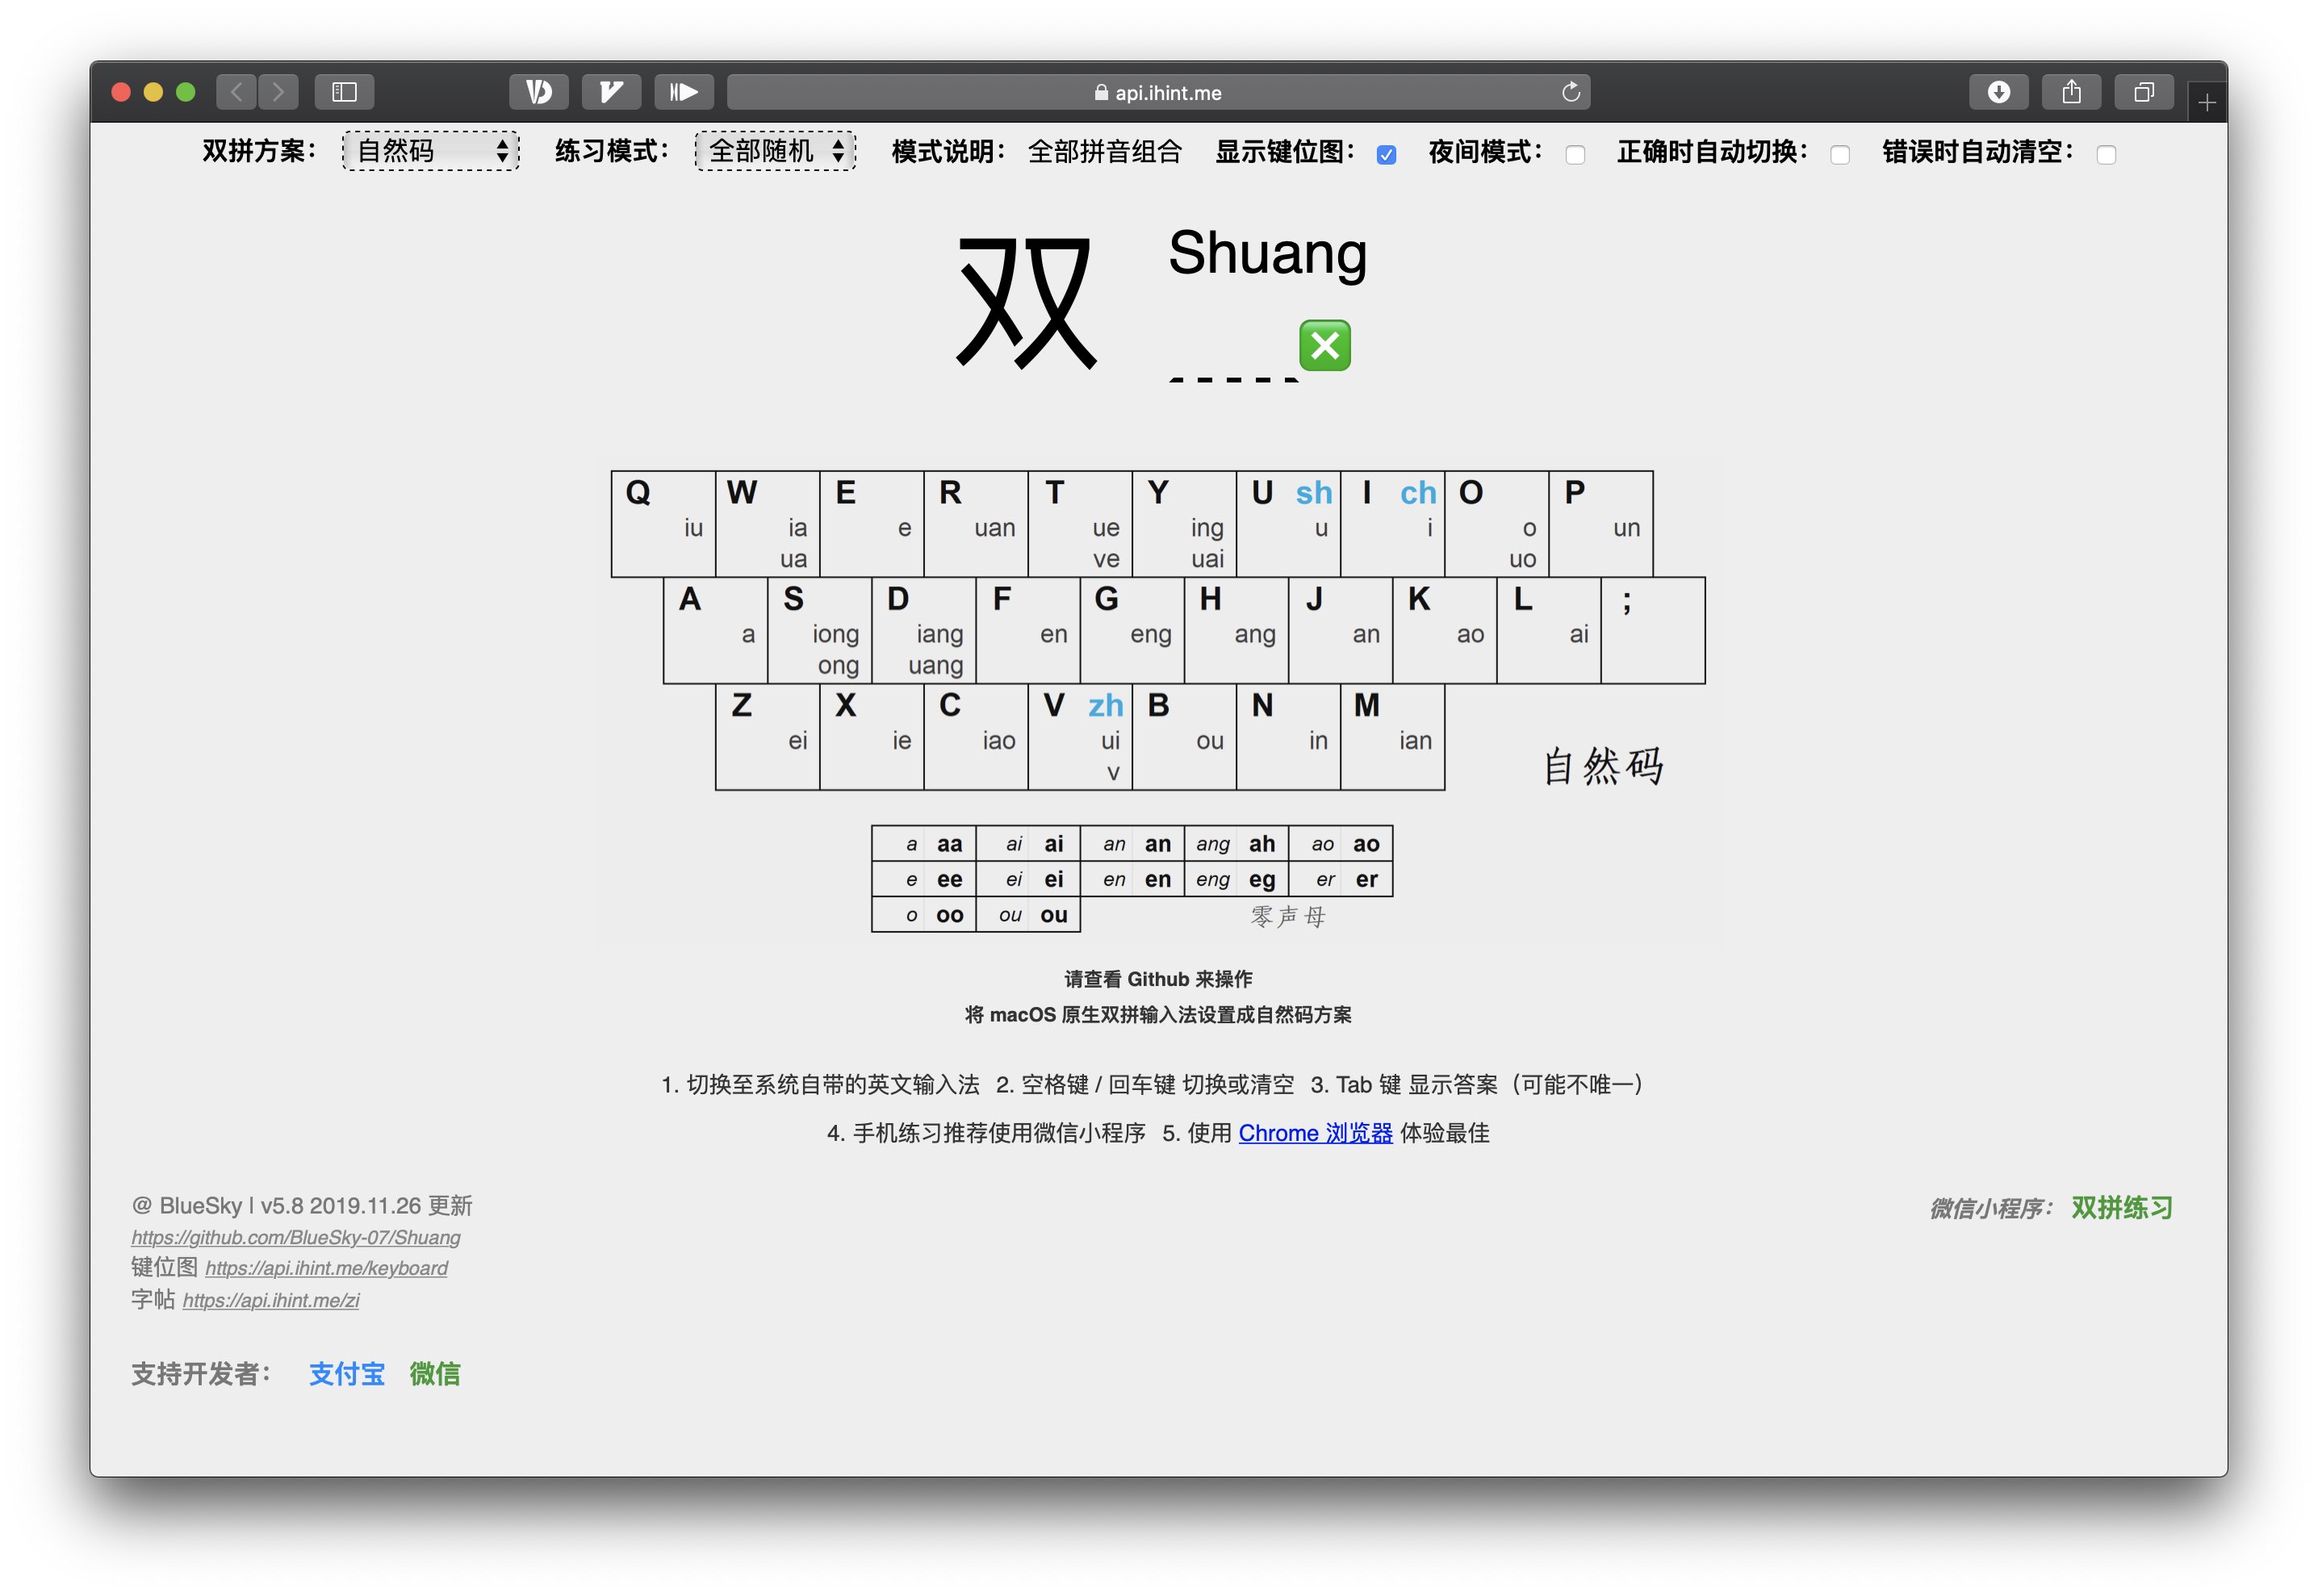Viewport: 2318px width, 1596px height.
Task: Click the Share icon in Safari toolbar
Action: click(2071, 92)
